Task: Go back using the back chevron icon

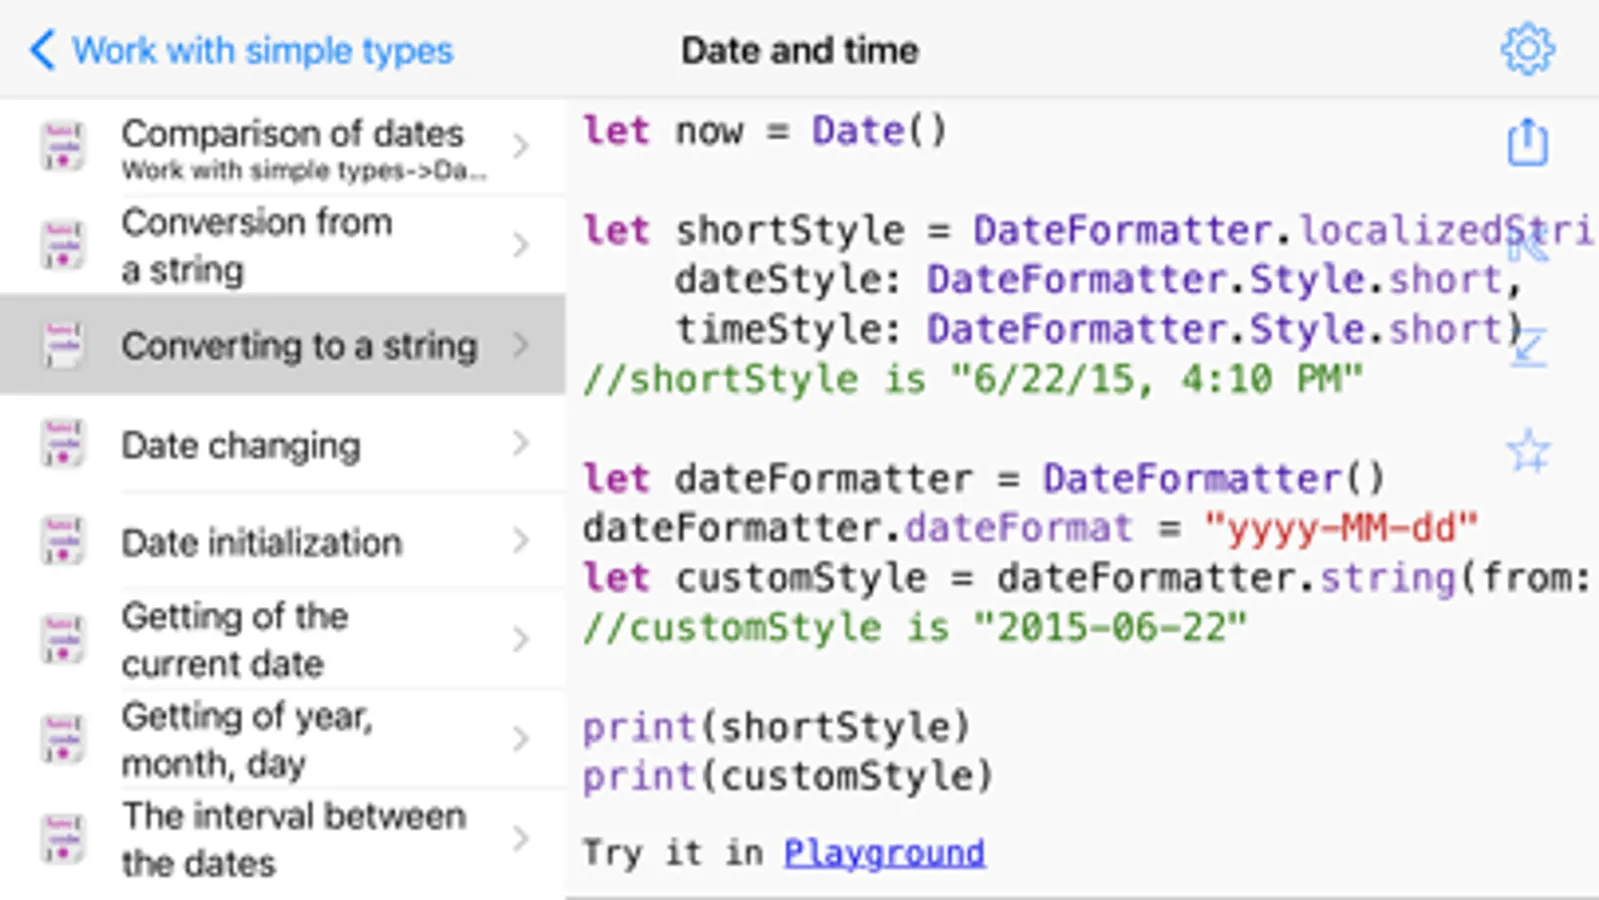Action: [x=42, y=49]
